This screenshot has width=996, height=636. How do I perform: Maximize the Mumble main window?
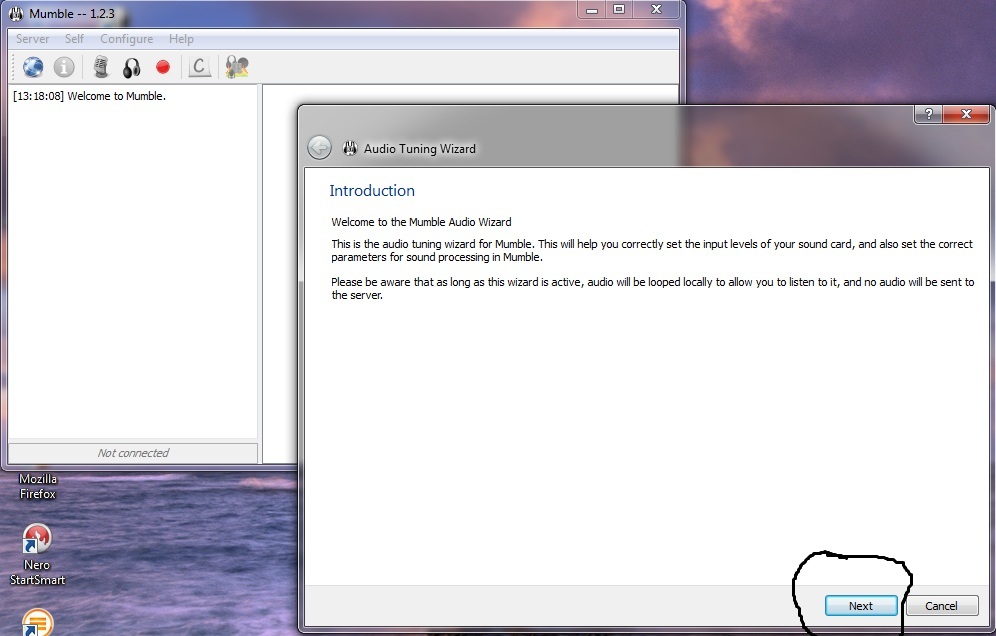[x=619, y=10]
